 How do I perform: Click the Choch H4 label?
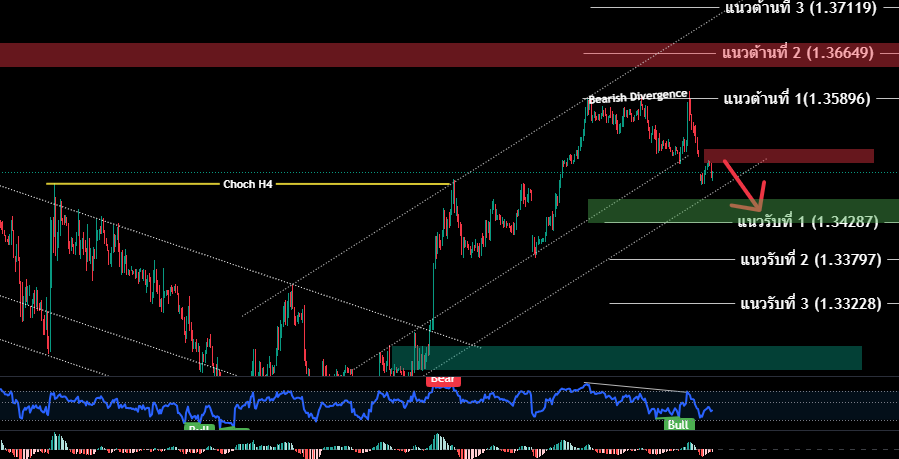[x=247, y=184]
